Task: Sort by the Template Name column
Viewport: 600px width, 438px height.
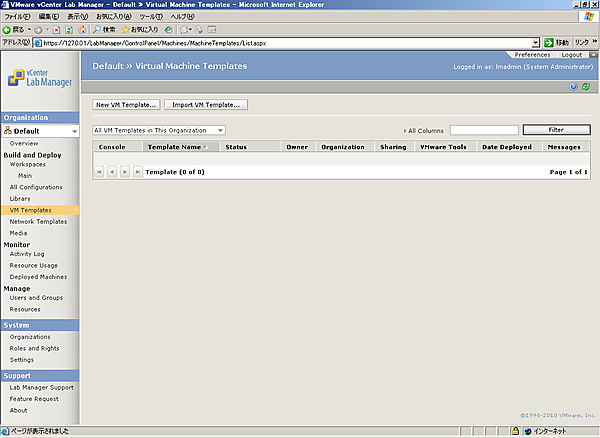Action: coord(174,146)
